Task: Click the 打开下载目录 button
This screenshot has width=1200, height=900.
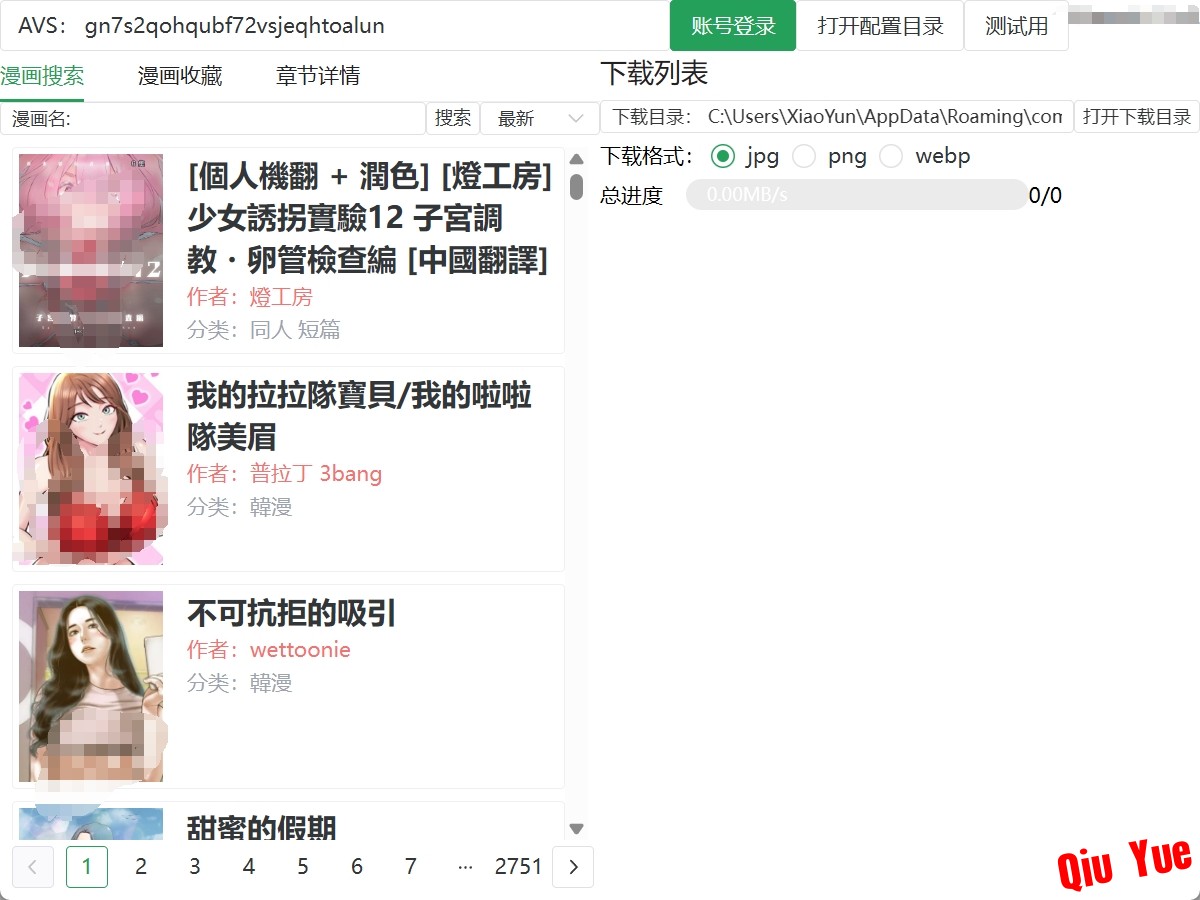Action: [1137, 117]
